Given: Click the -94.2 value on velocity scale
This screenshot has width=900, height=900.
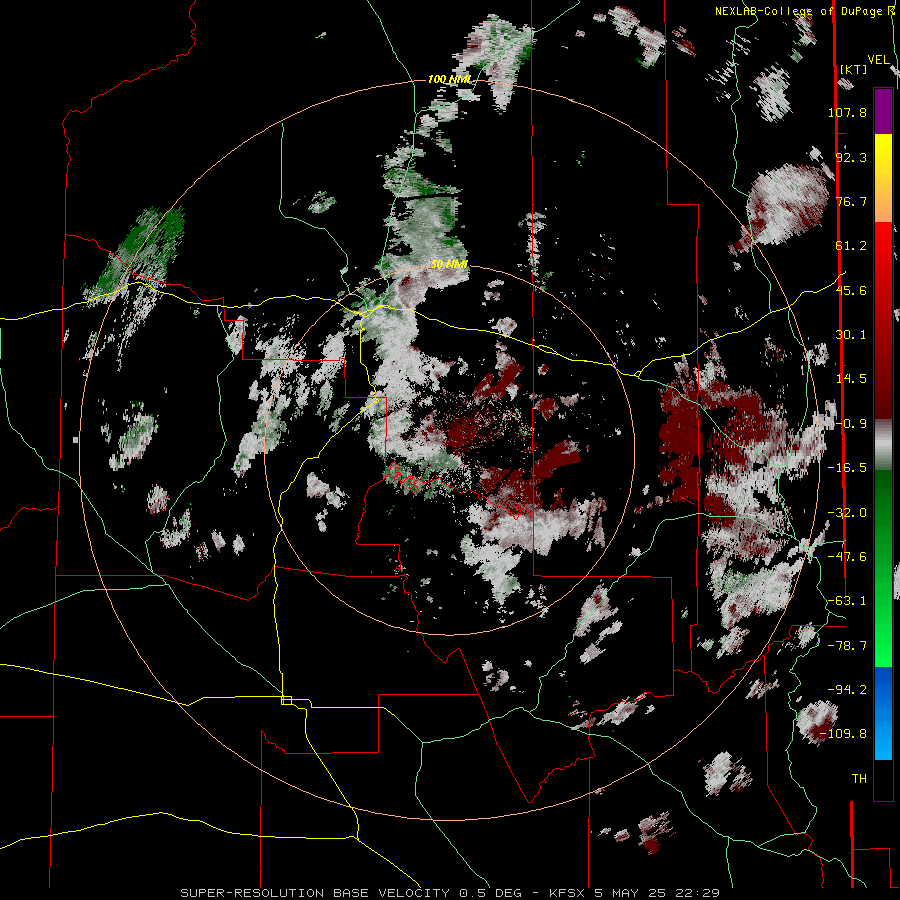Looking at the screenshot, I should point(847,689).
